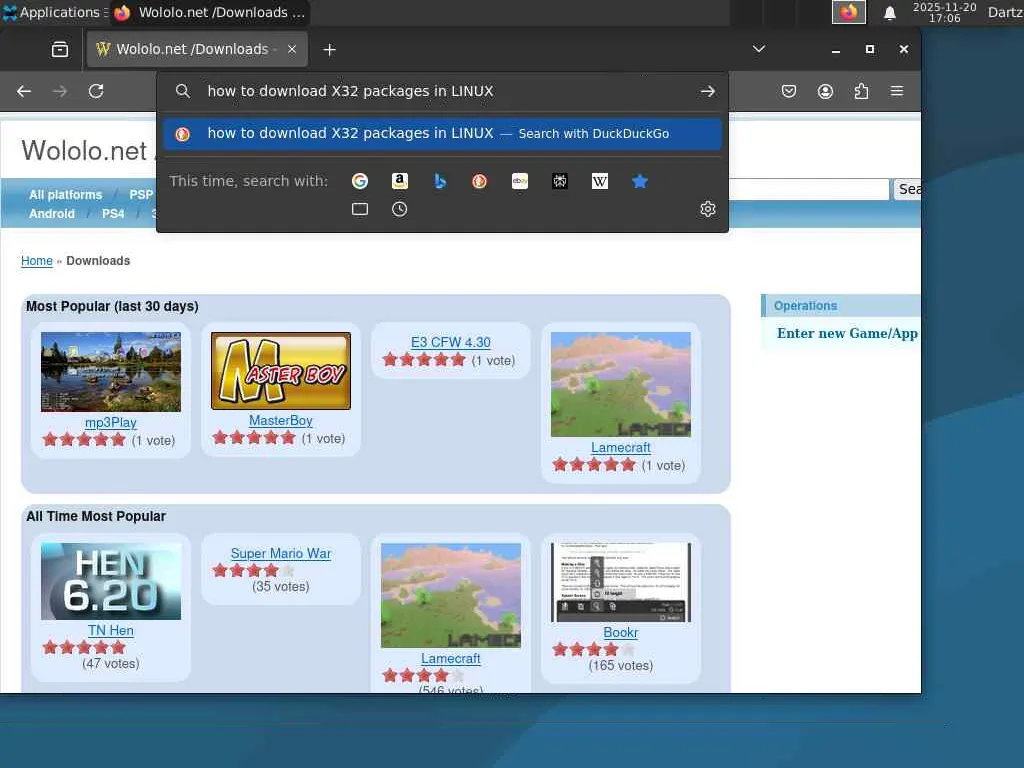Screen dimensions: 1024x768
Task: Open the mp3Play download link
Action: 110,423
